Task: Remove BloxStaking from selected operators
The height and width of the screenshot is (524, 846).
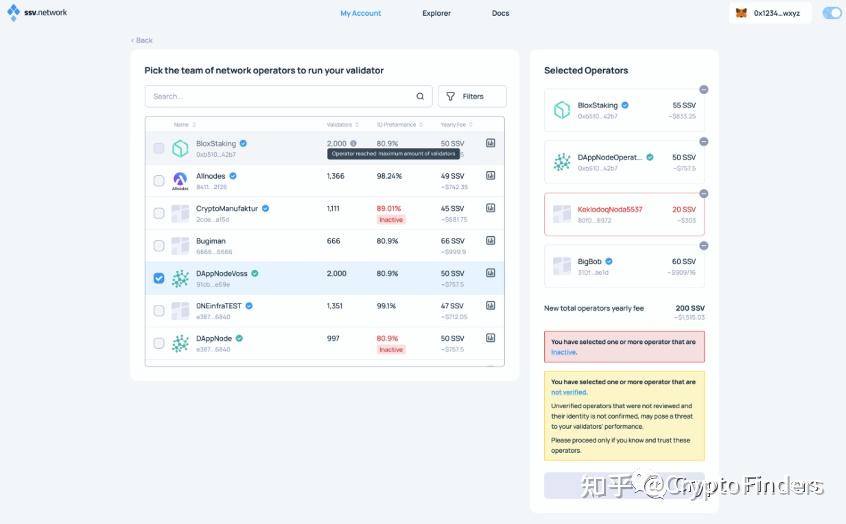Action: point(704,90)
